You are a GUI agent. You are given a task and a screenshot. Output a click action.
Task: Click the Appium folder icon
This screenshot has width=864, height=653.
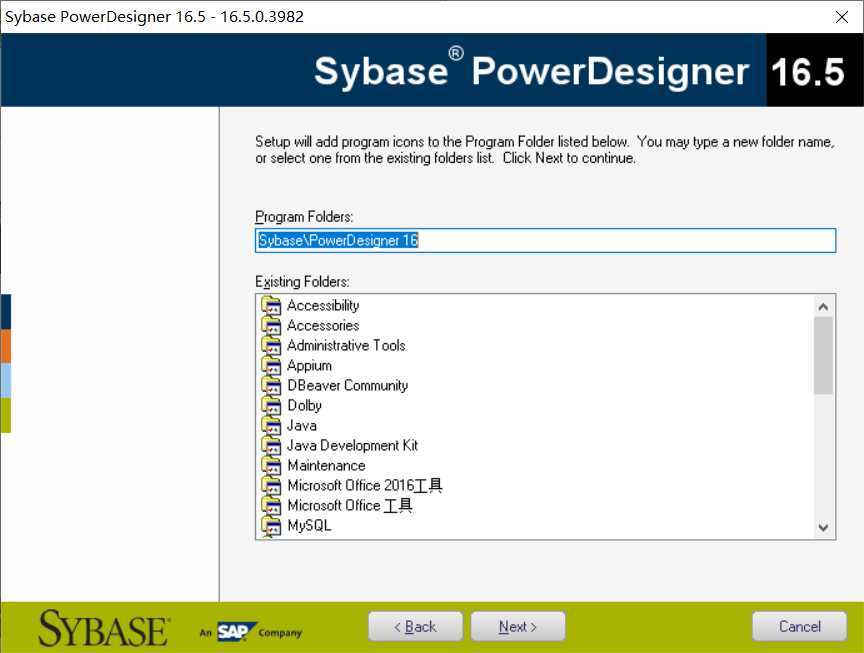[271, 366]
